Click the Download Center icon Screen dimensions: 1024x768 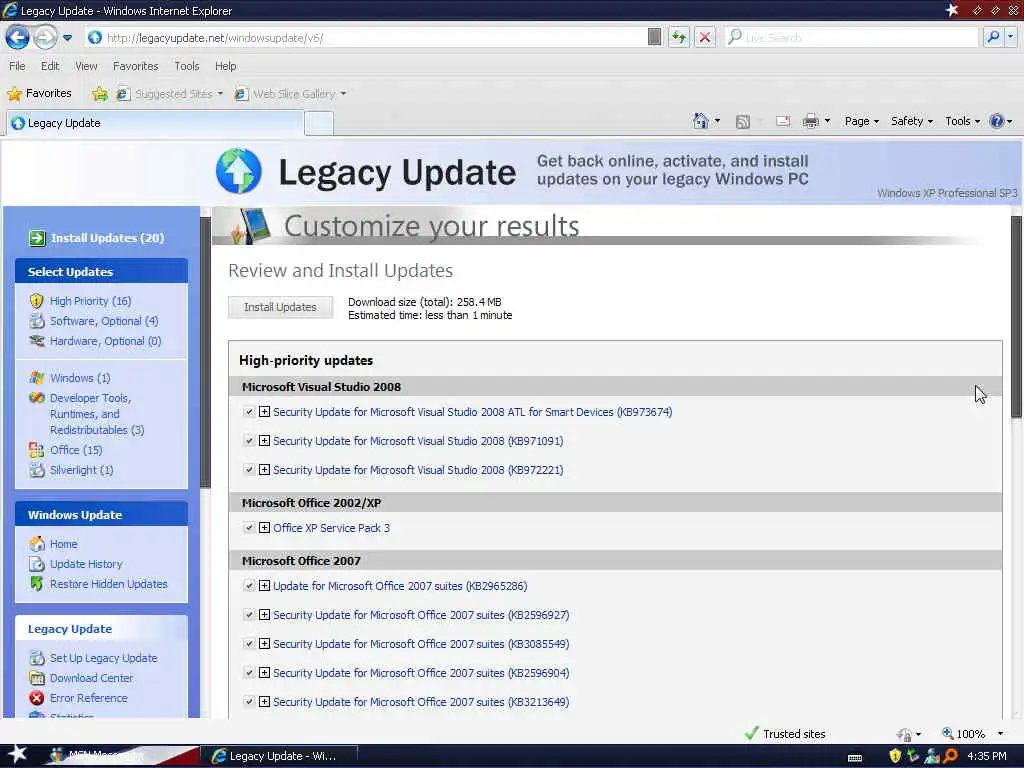tap(37, 678)
